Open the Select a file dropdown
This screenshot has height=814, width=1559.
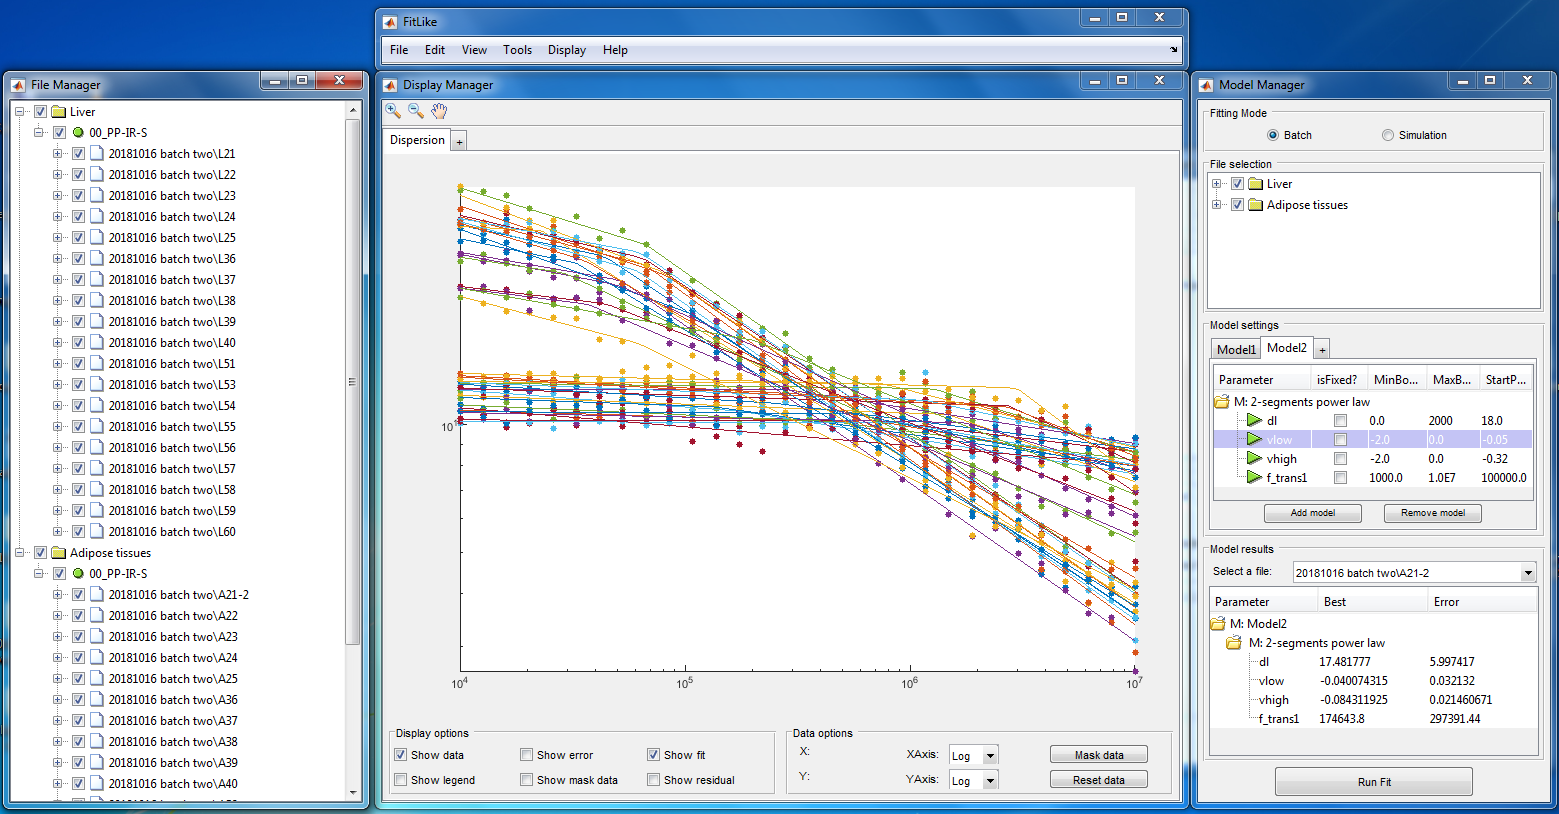[1527, 573]
